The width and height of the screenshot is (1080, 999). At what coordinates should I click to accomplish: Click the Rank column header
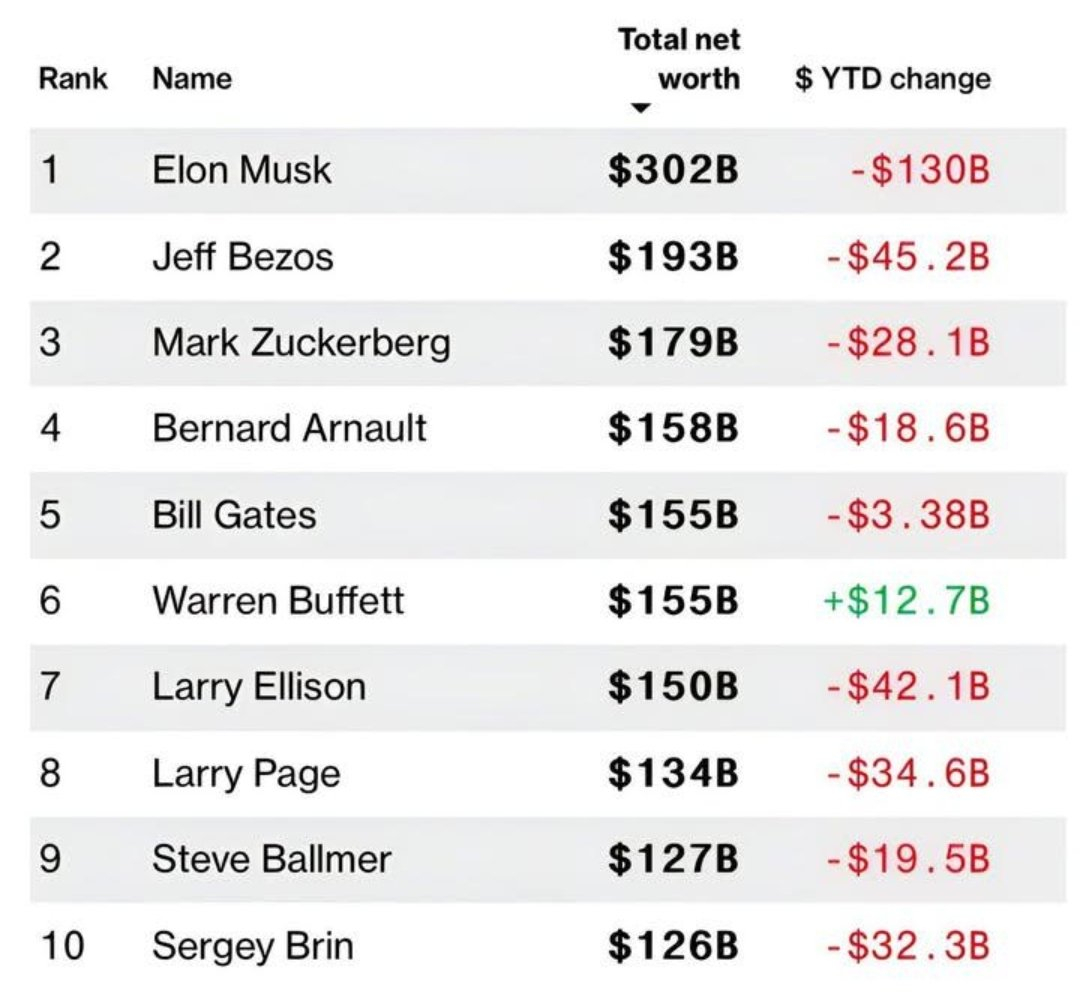[x=73, y=78]
